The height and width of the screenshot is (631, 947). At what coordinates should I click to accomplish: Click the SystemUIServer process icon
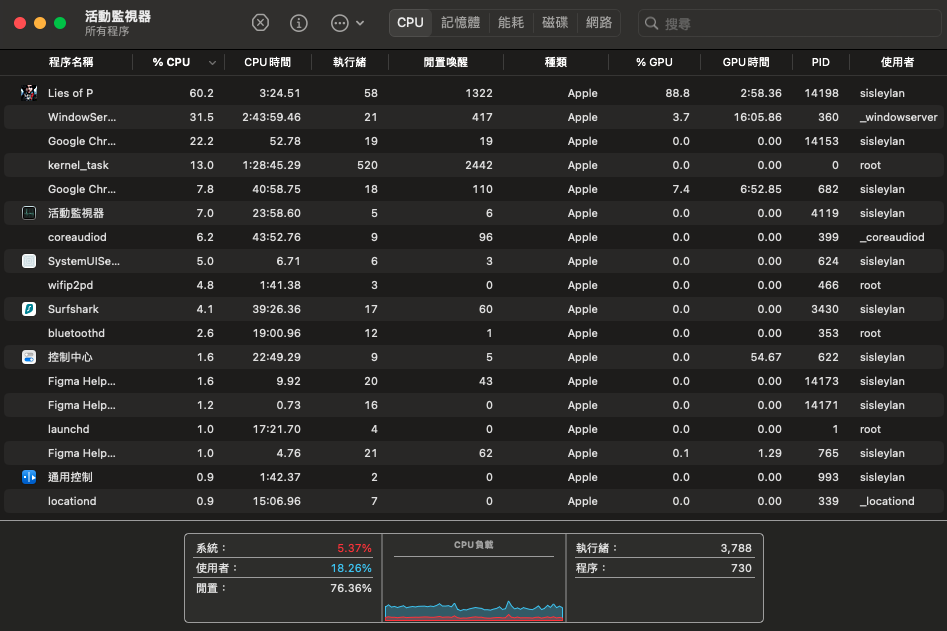pos(29,261)
